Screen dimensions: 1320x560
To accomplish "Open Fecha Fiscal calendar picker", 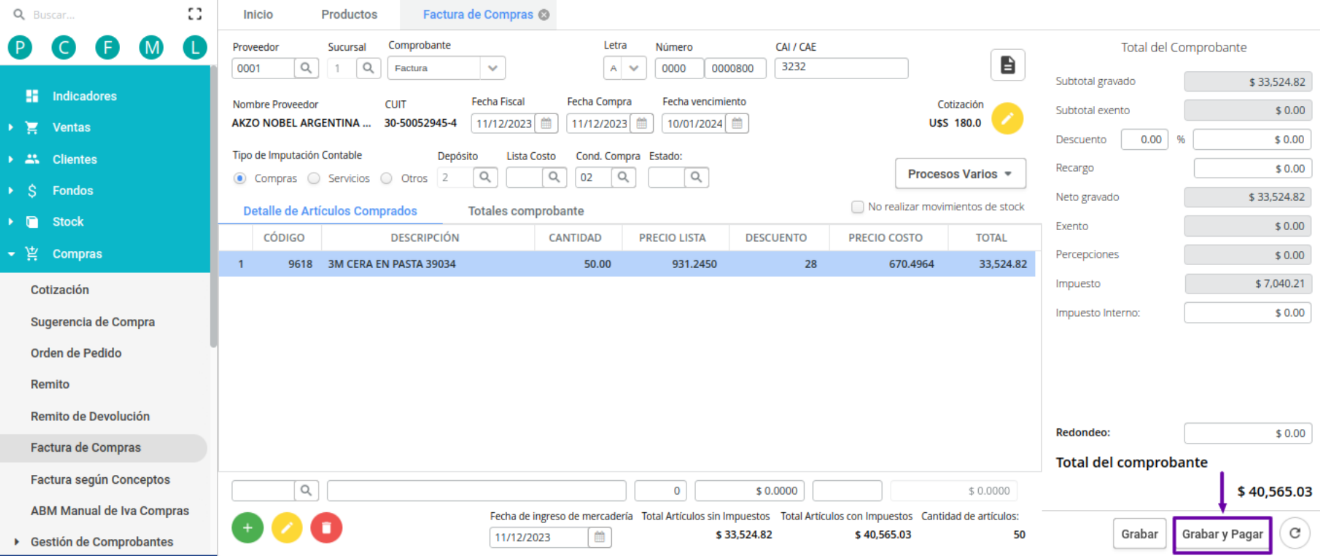I will click(546, 123).
